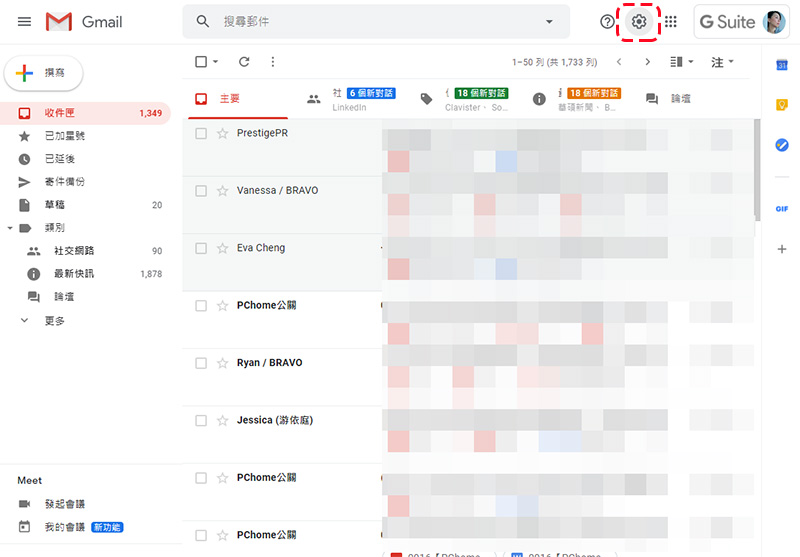Viewport: 800px width, 557px height.
Task: Go to next page of emails
Action: click(647, 62)
